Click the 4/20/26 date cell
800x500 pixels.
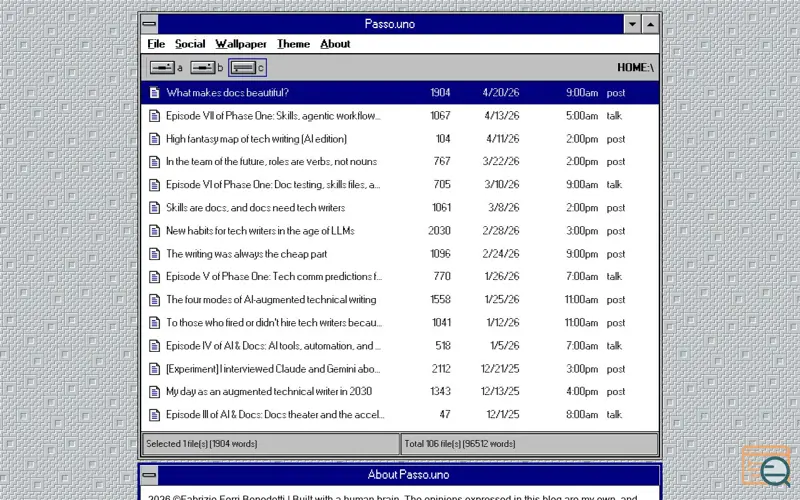pyautogui.click(x=501, y=93)
